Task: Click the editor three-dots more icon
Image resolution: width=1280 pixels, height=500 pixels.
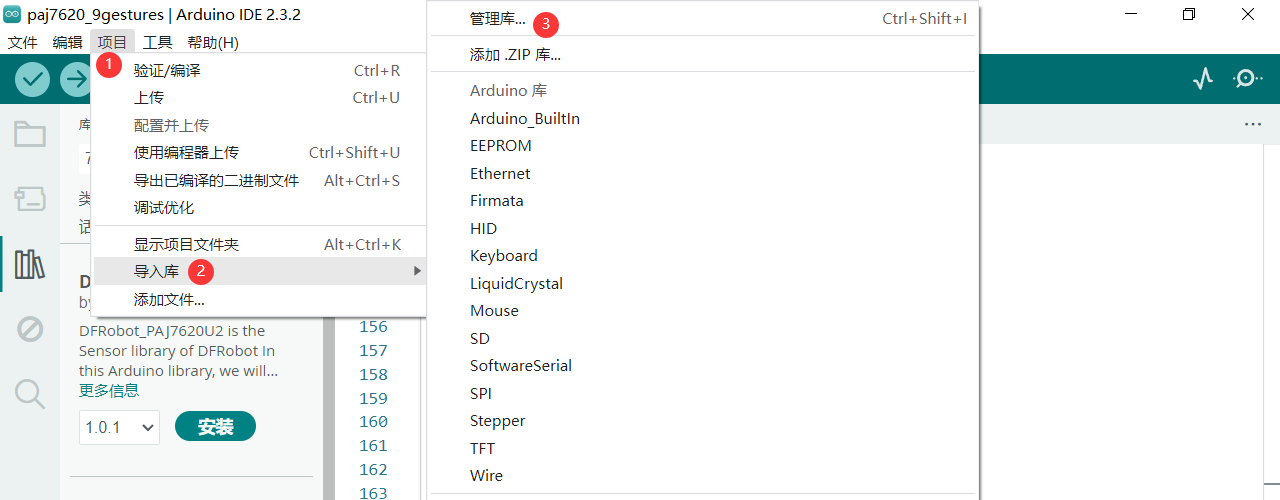Action: coord(1253,124)
